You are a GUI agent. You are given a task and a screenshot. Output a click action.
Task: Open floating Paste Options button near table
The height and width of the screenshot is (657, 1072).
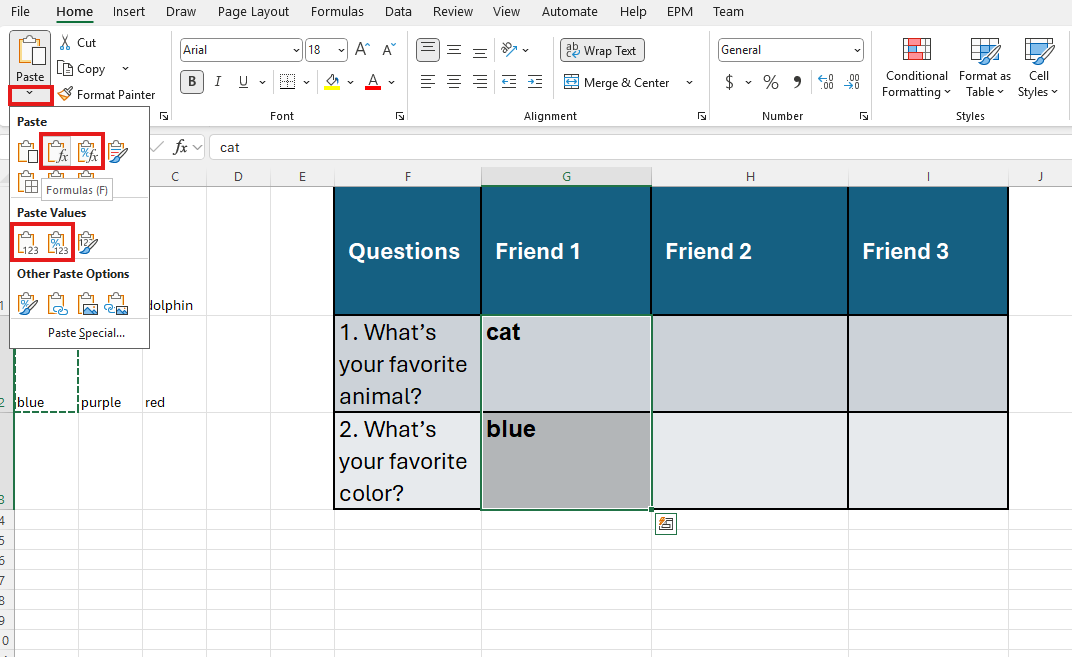[666, 524]
